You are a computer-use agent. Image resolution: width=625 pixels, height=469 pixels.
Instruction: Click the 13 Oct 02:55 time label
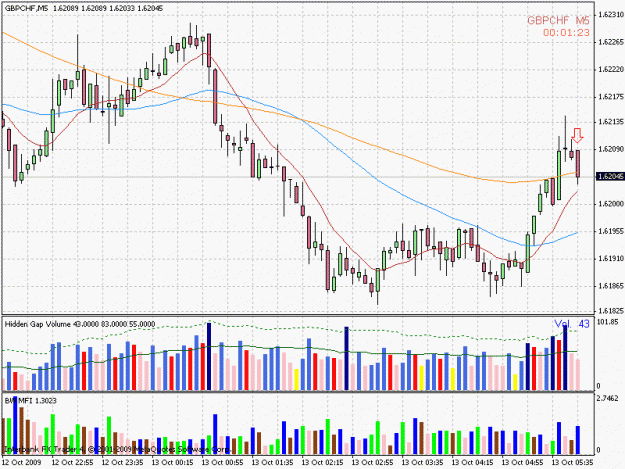point(372,463)
